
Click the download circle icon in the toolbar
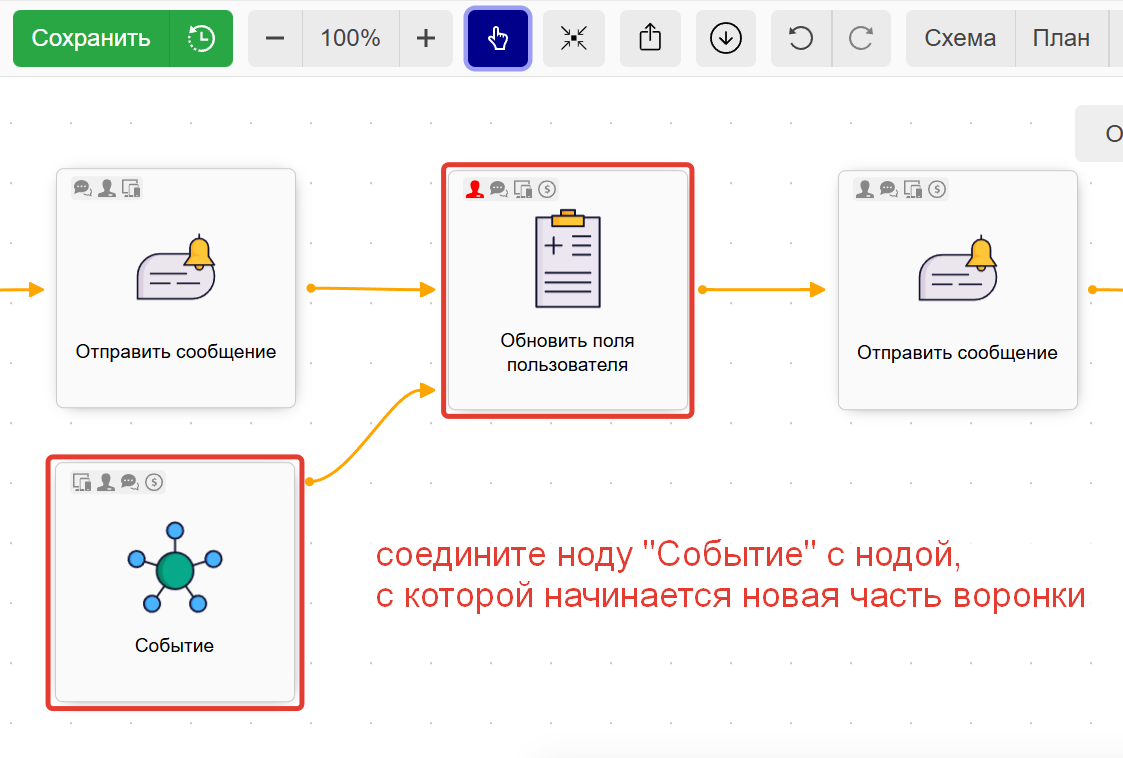pos(726,37)
